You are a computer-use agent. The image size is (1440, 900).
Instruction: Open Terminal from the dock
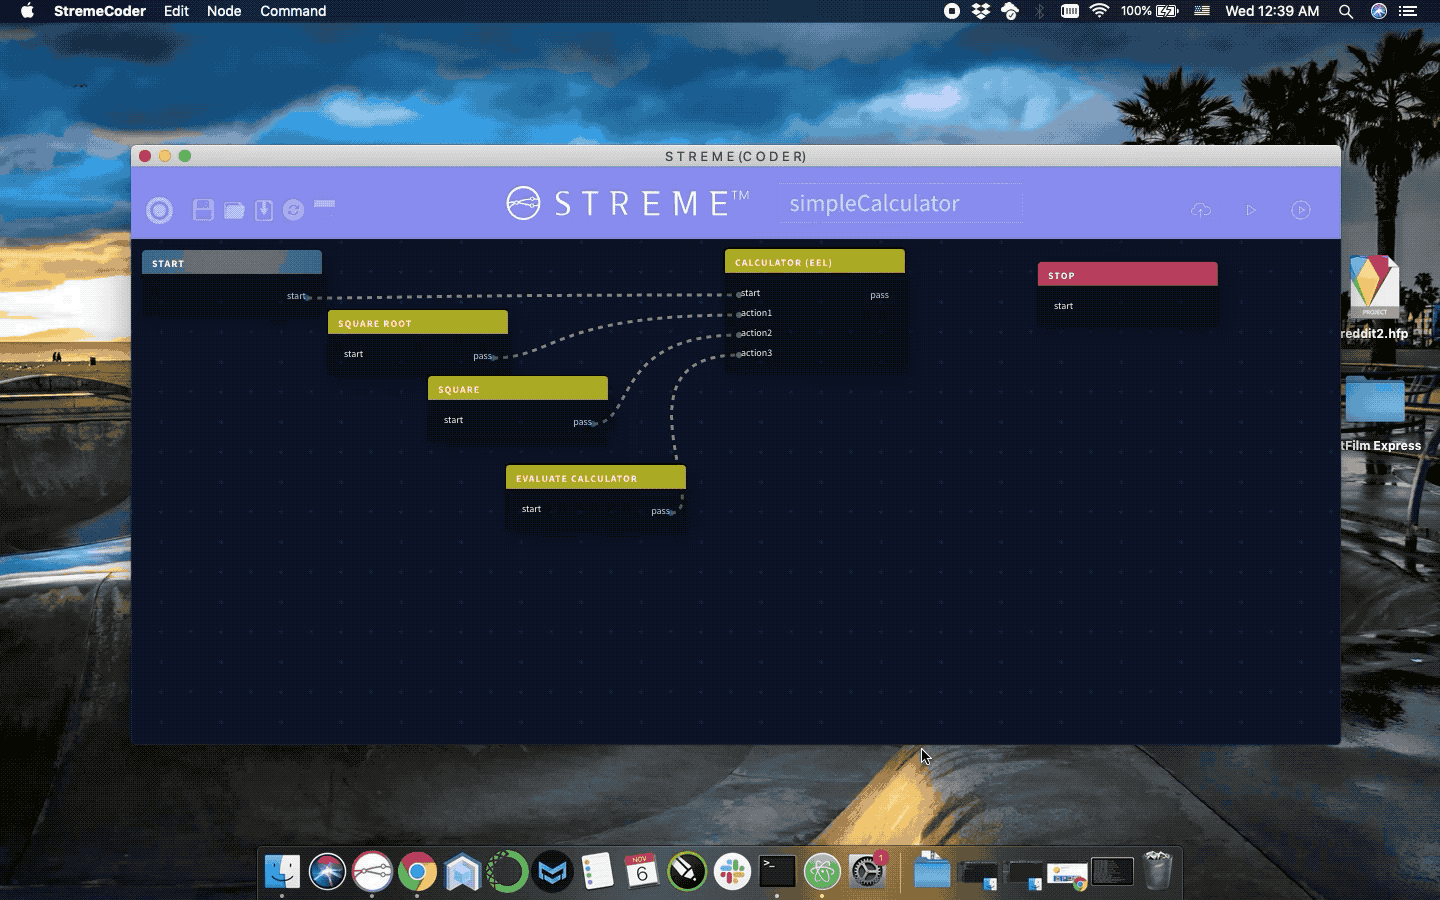pos(777,872)
